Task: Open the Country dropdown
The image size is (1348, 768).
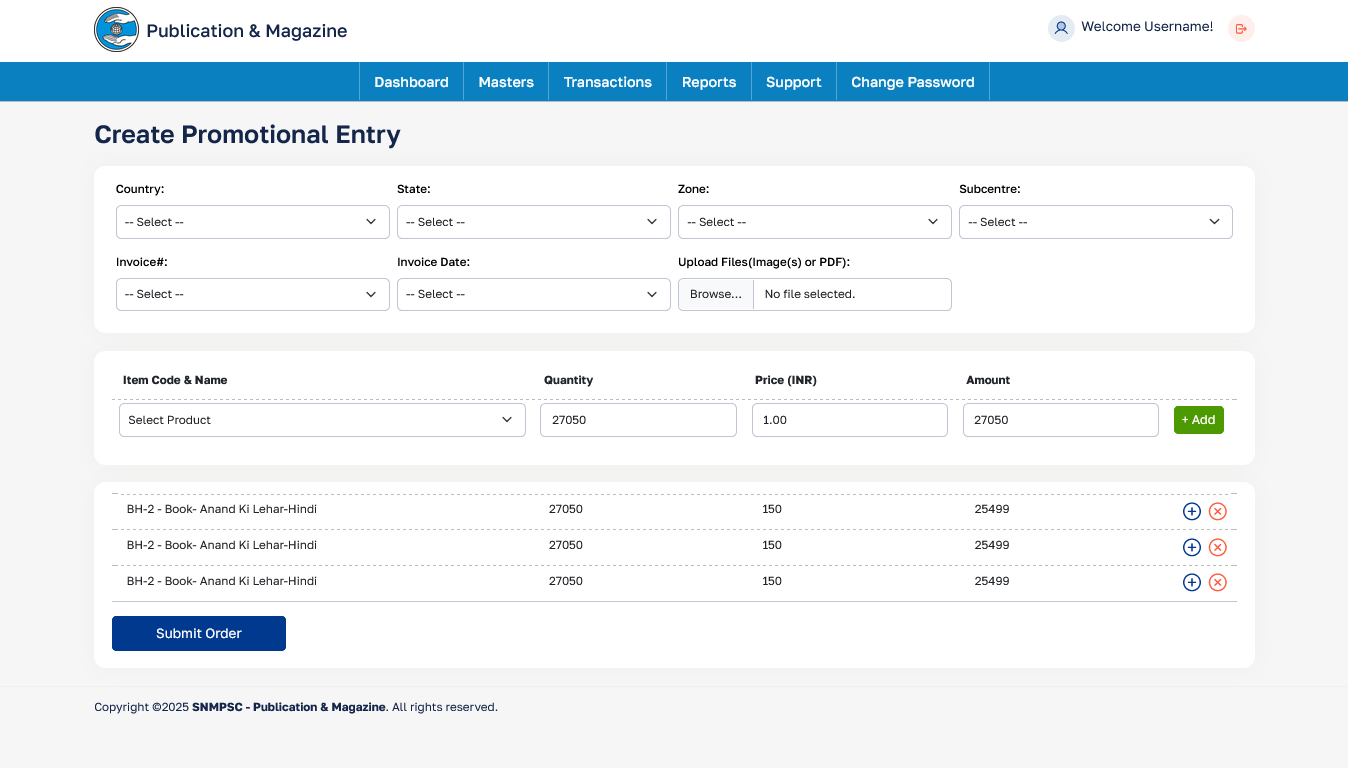Action: coord(252,222)
